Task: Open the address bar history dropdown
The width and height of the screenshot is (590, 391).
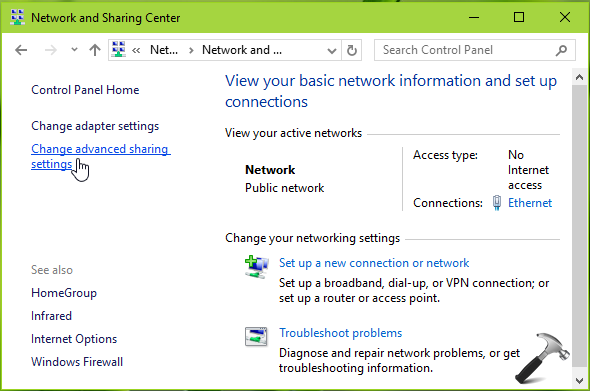Action: (331, 51)
